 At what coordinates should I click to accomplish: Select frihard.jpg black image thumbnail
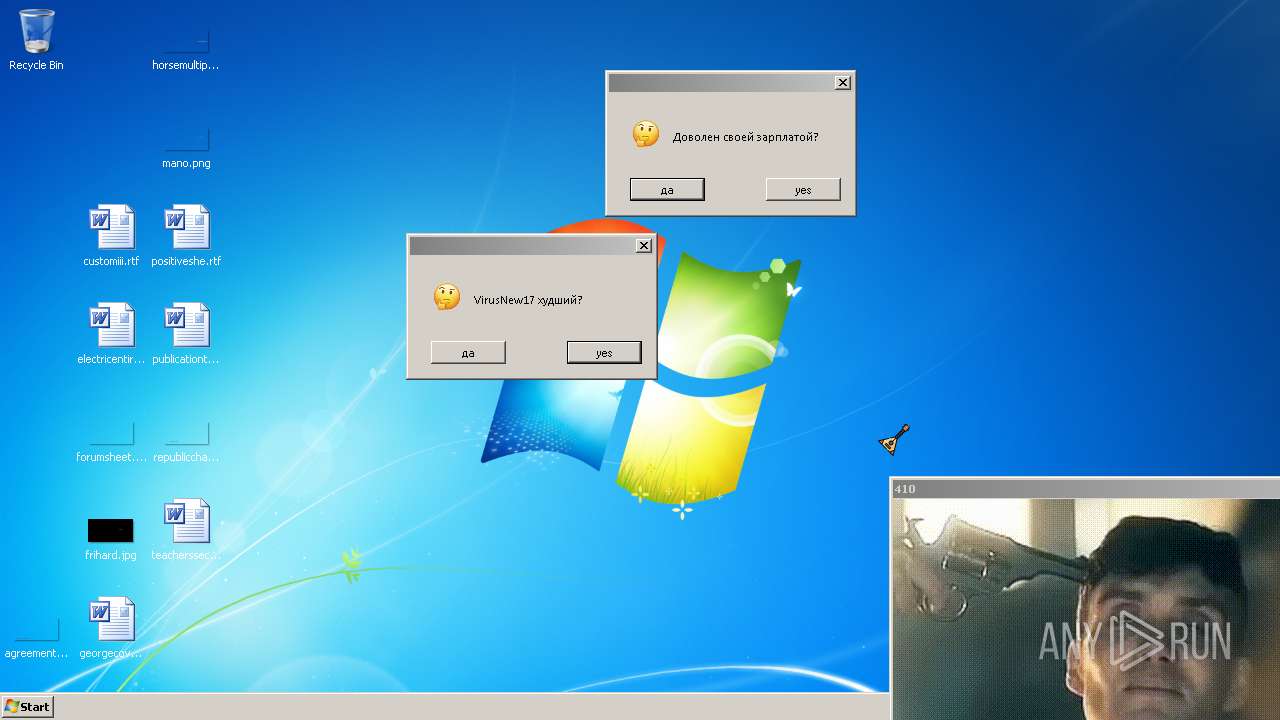110,530
